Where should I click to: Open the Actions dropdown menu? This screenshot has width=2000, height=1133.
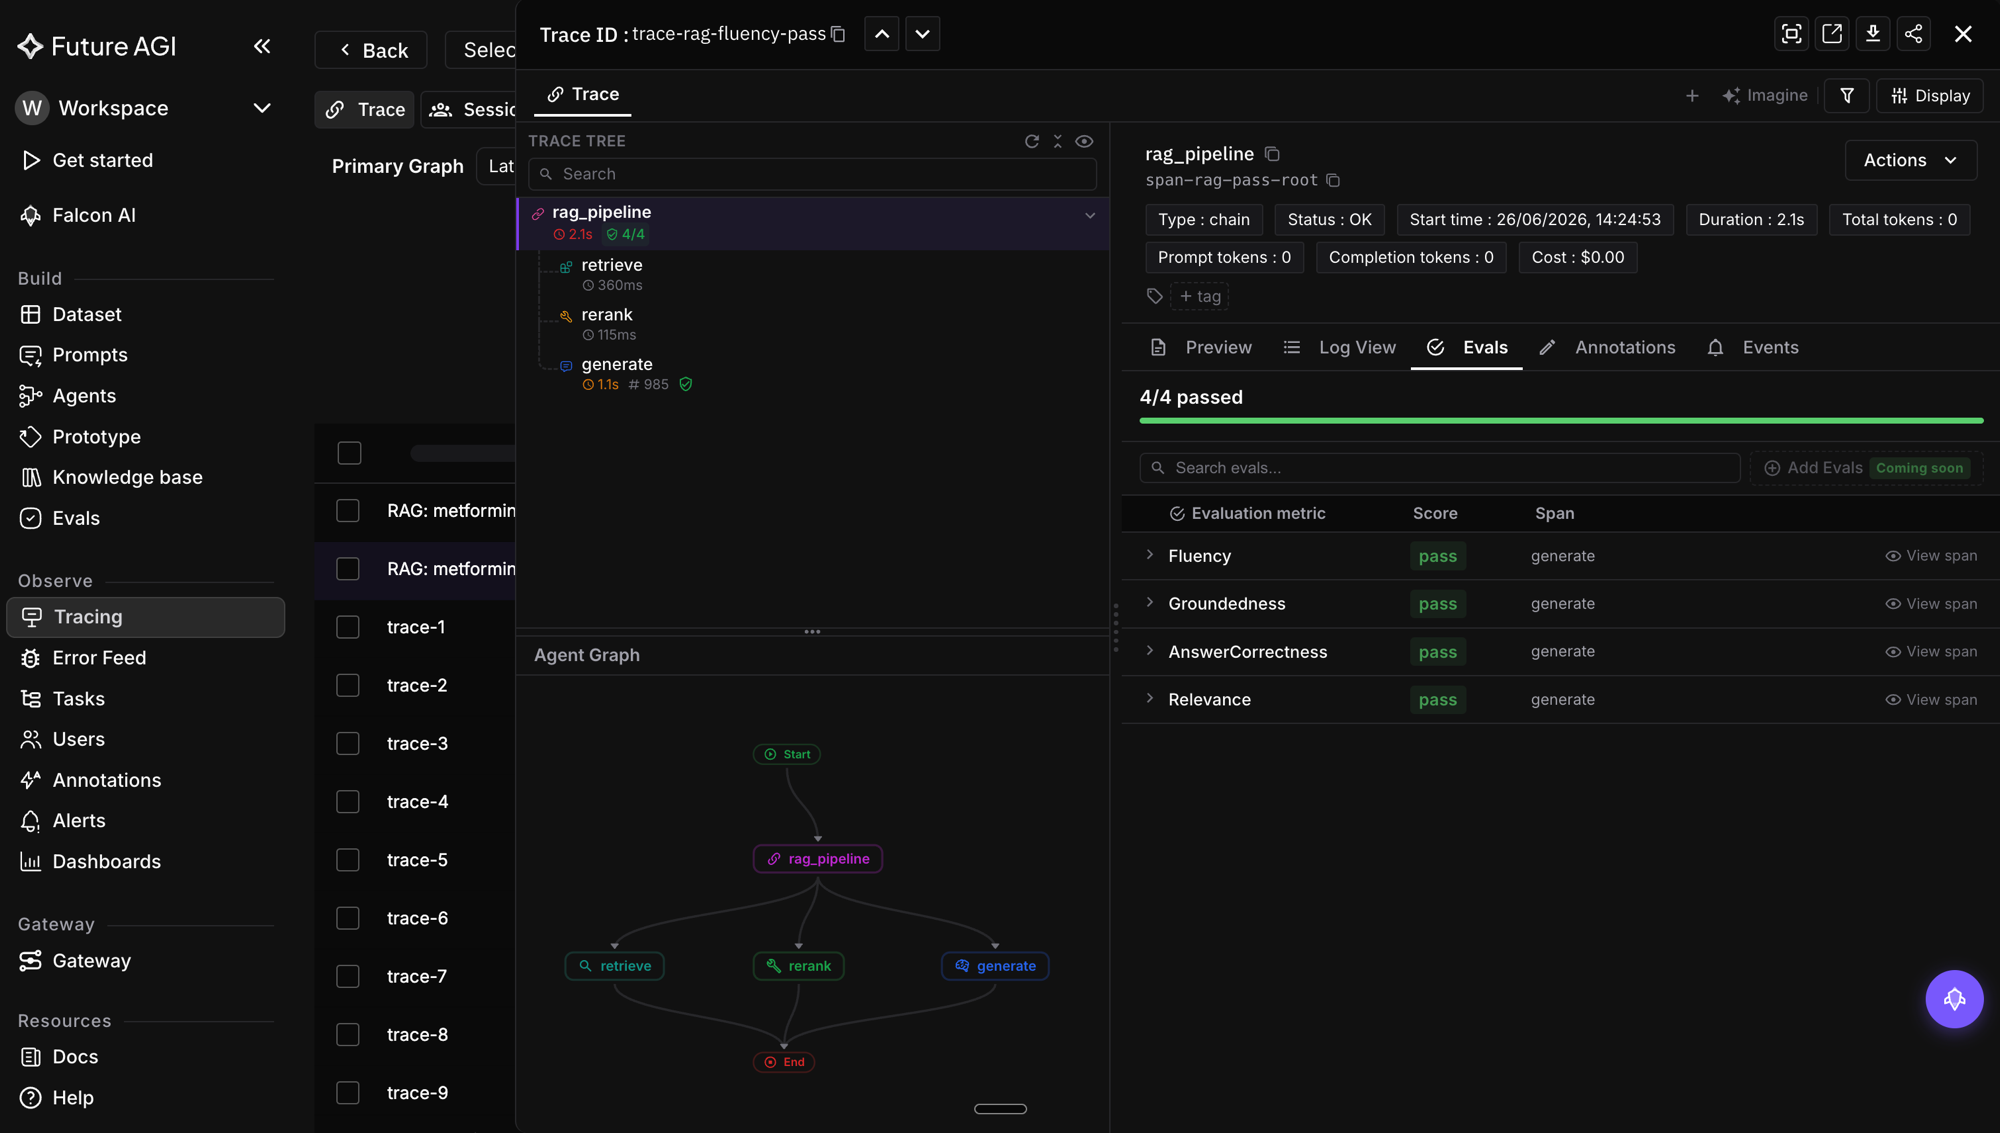pos(1910,160)
